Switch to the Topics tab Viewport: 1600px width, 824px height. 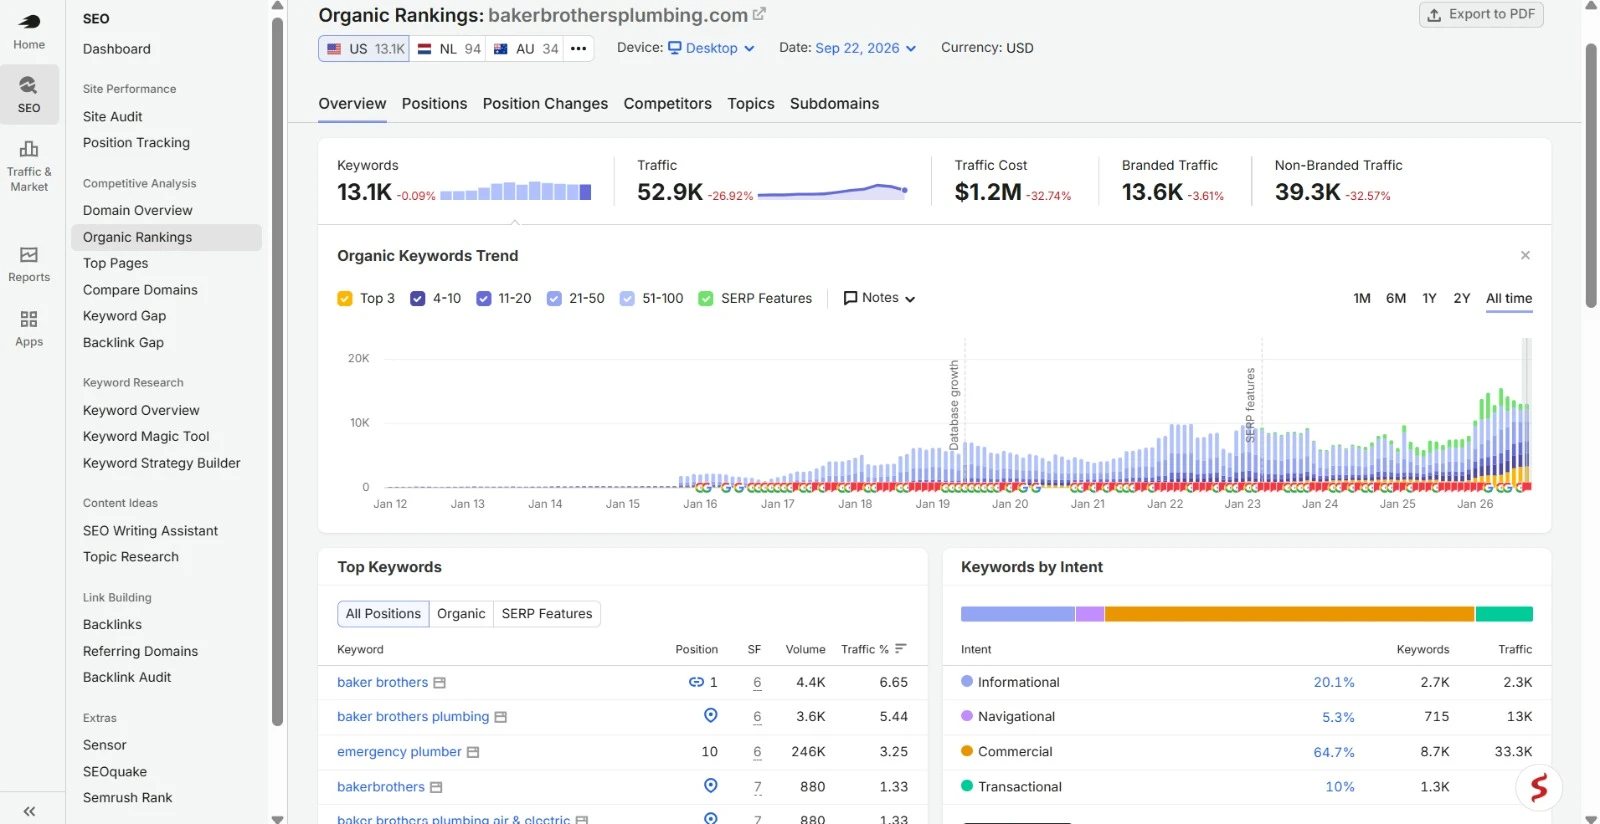(x=751, y=104)
